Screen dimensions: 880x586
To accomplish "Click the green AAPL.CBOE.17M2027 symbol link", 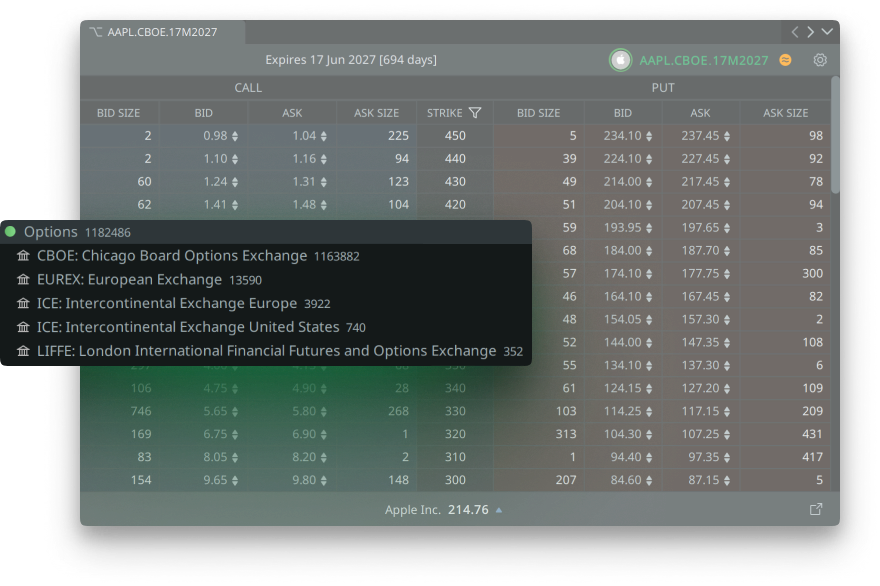I will tap(704, 60).
